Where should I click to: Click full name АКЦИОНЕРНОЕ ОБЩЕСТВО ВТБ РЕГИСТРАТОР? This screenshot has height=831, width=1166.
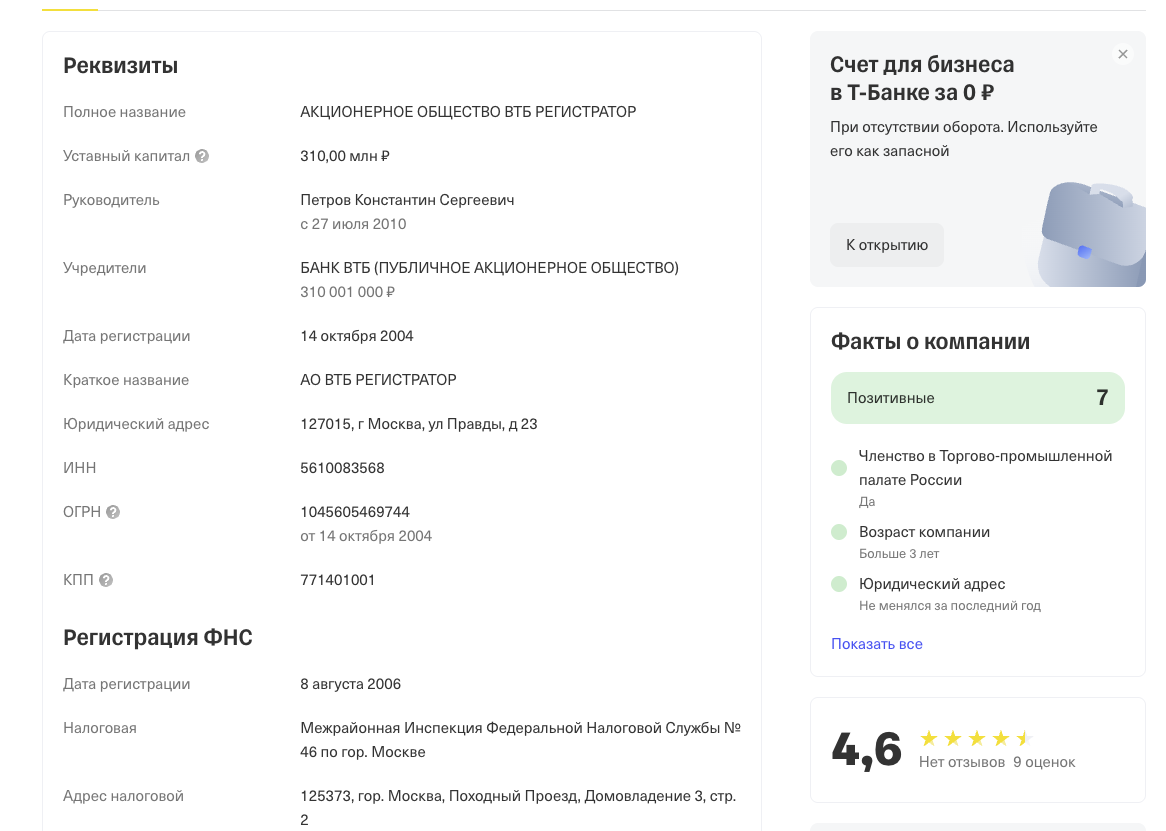coord(468,112)
